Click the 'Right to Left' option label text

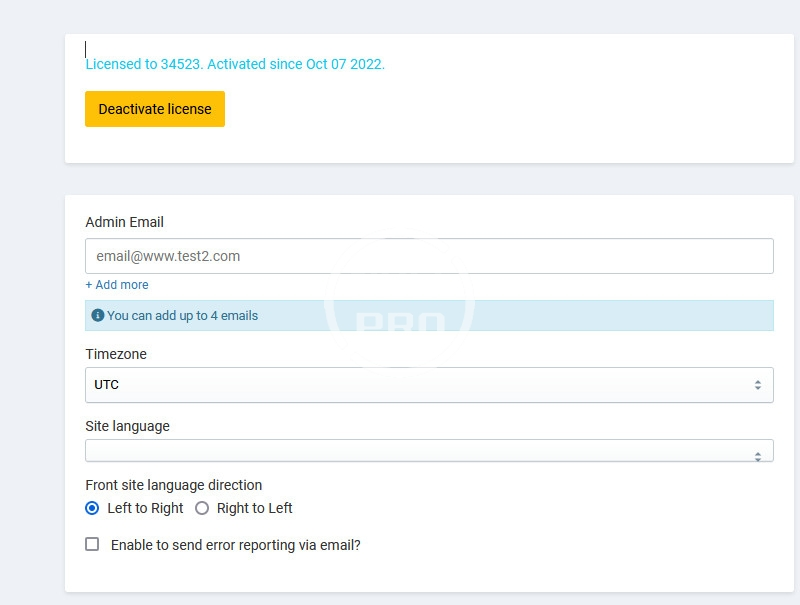(254, 508)
